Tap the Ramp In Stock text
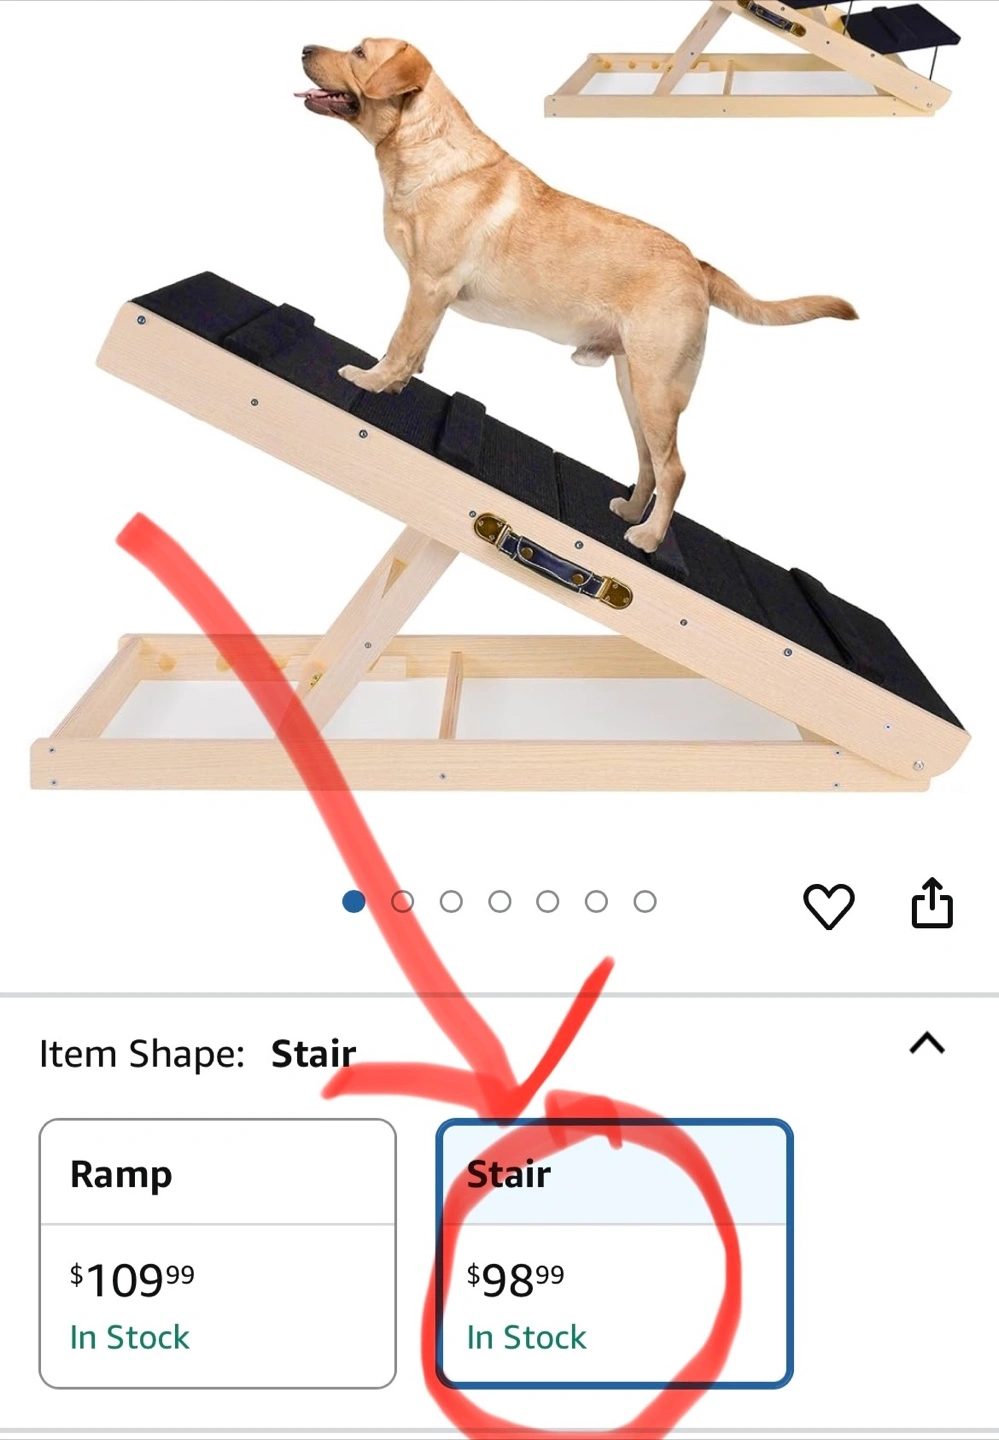The image size is (999, 1440). click(130, 1337)
